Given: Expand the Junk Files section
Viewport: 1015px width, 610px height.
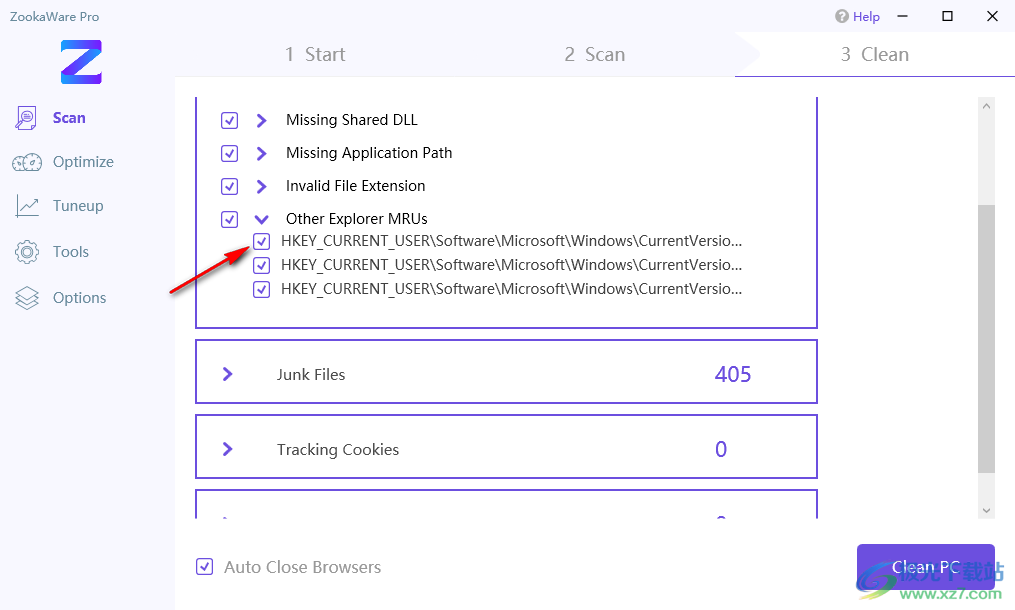Looking at the screenshot, I should tap(228, 374).
